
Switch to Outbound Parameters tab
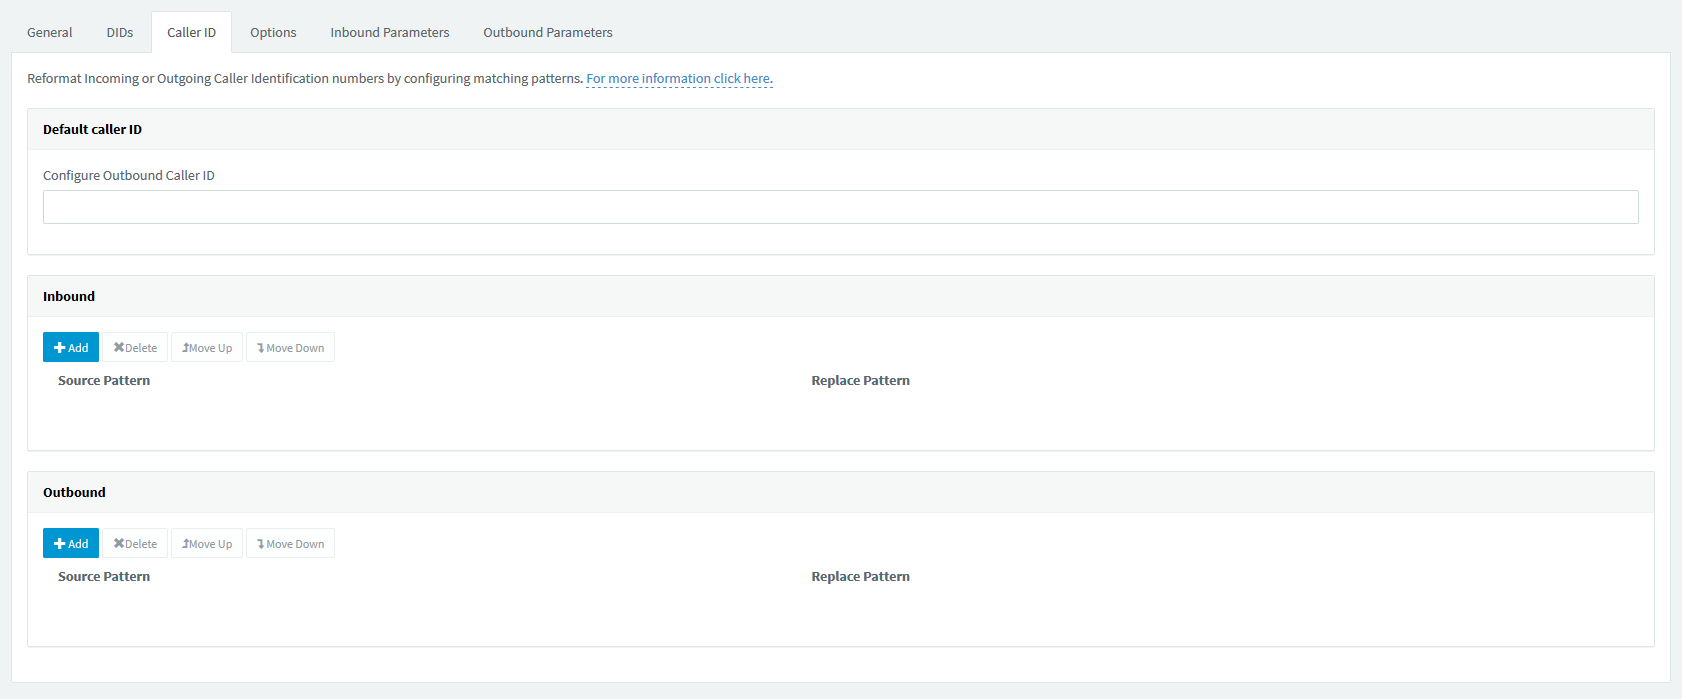pyautogui.click(x=548, y=32)
